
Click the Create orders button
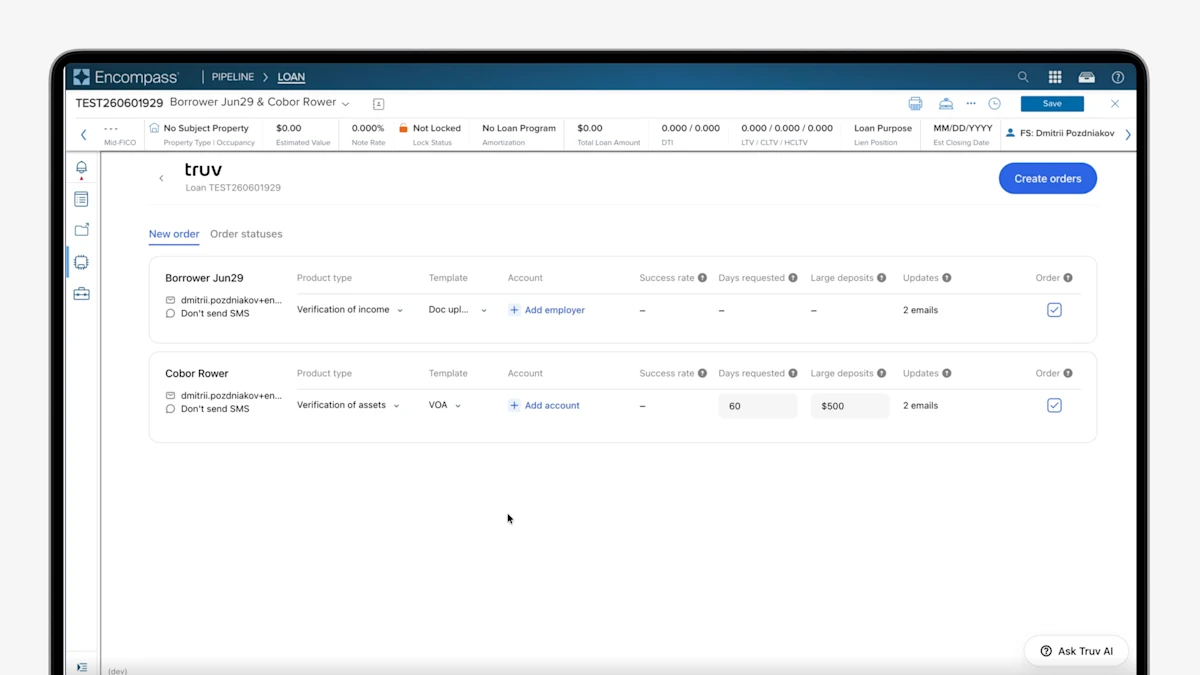(1048, 179)
